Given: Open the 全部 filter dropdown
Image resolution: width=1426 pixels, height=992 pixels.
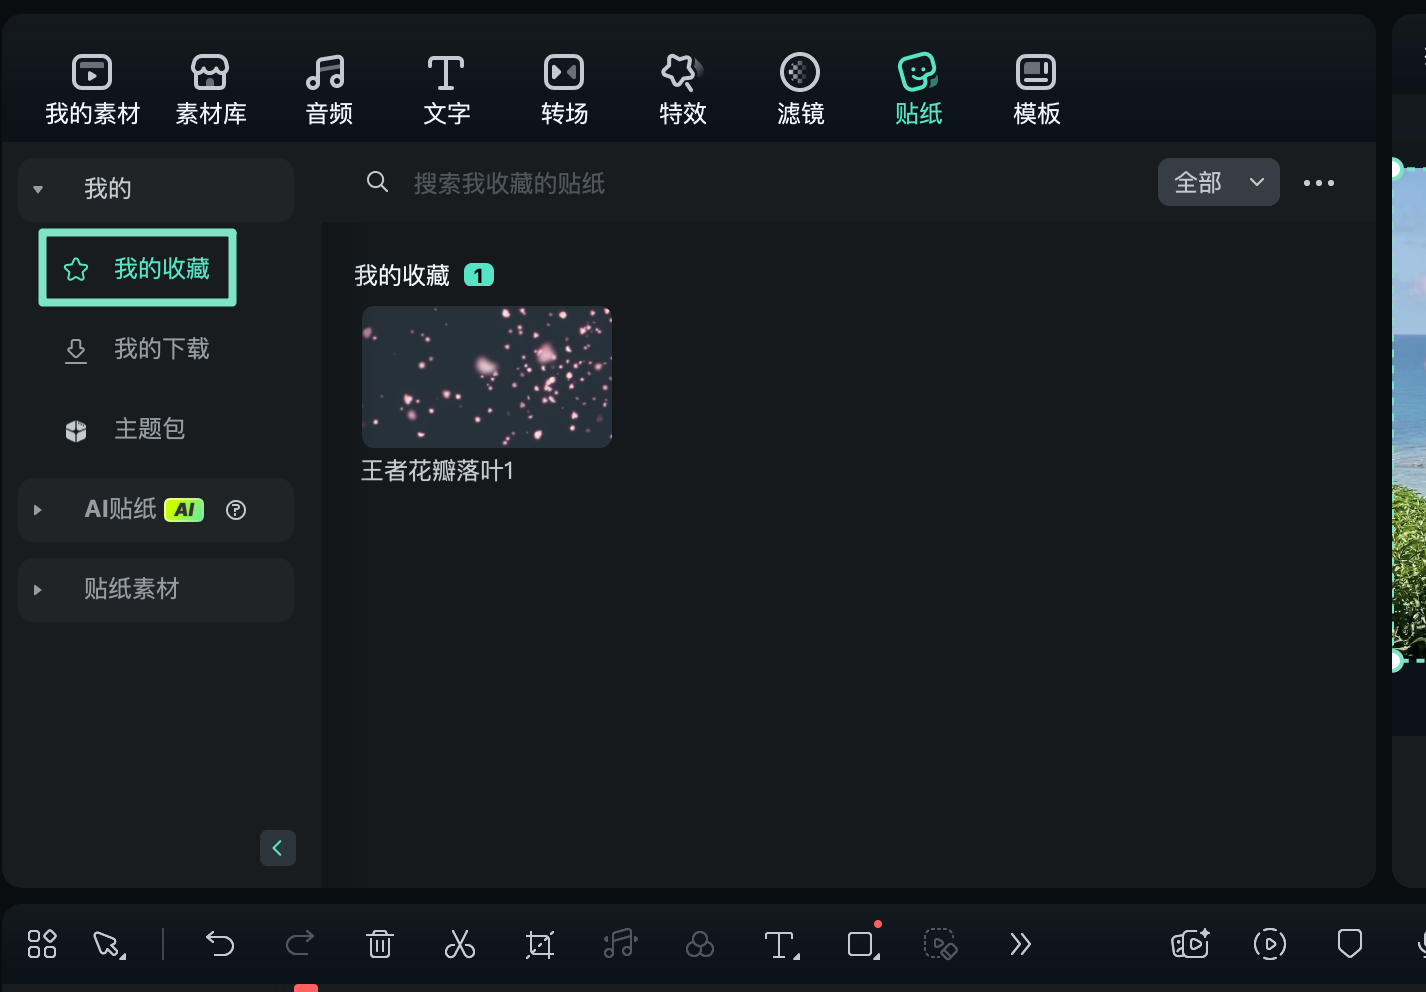Looking at the screenshot, I should coord(1218,182).
